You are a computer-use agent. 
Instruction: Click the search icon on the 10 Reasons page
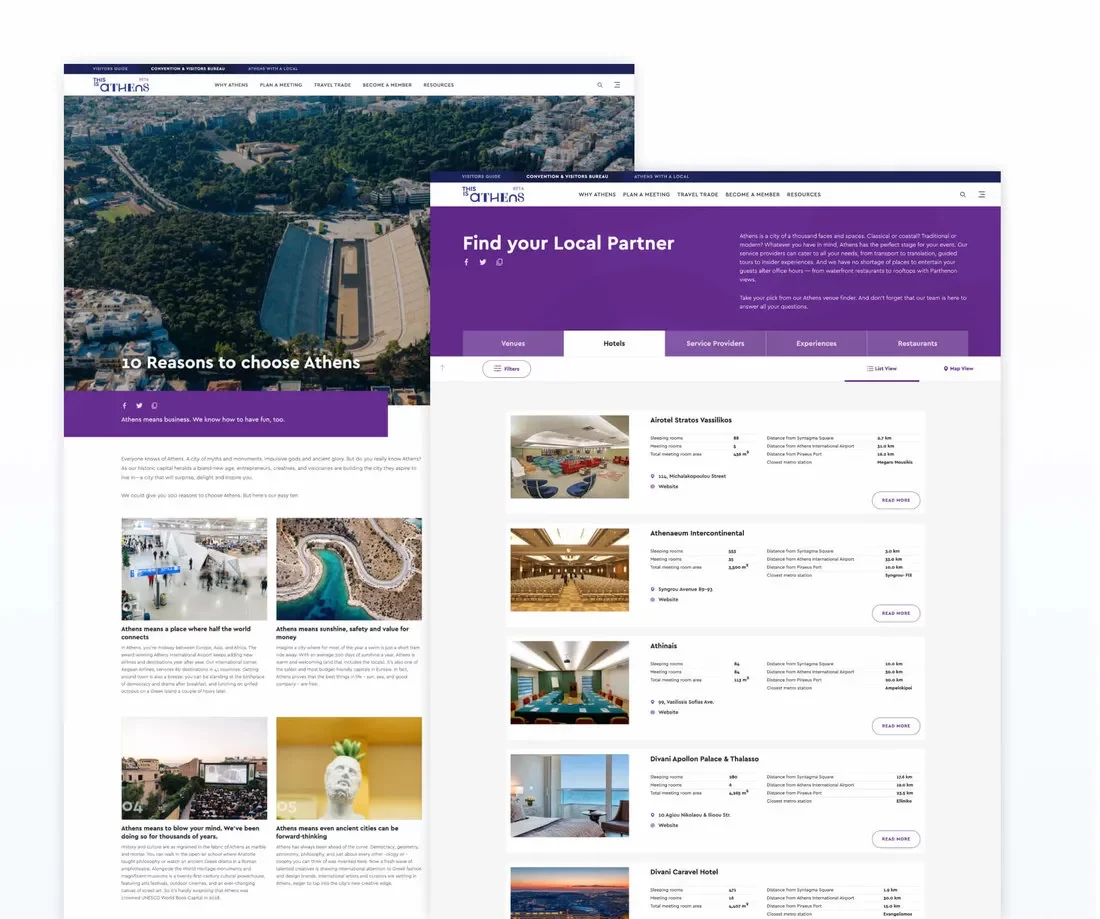[x=600, y=85]
